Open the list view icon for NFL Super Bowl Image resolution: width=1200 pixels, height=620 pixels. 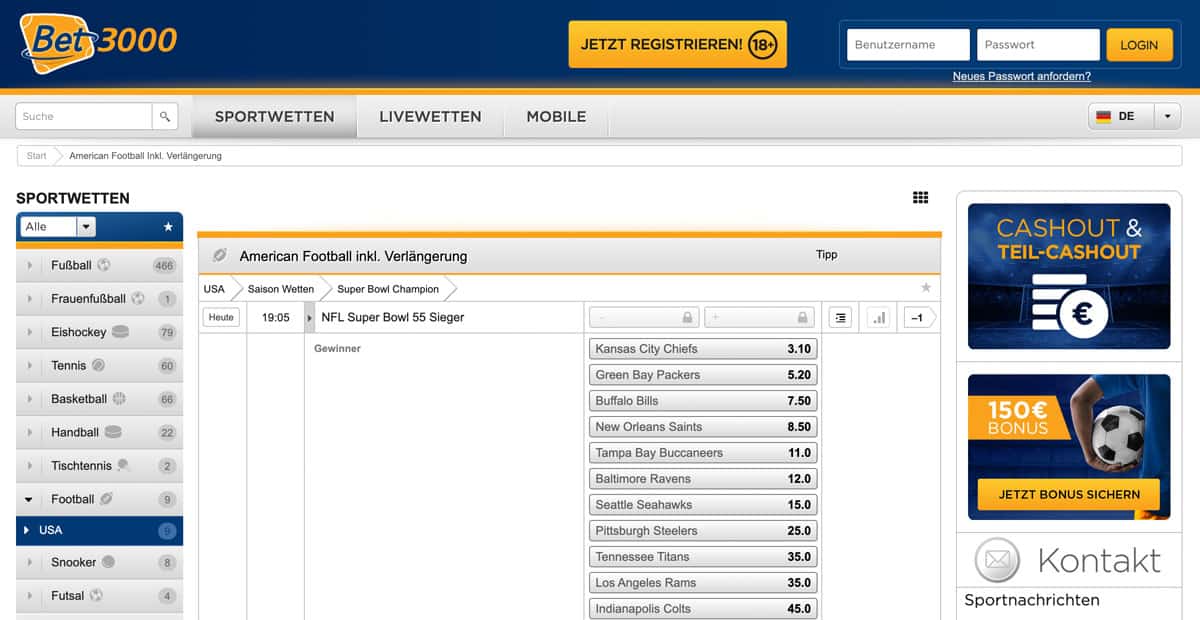click(840, 317)
